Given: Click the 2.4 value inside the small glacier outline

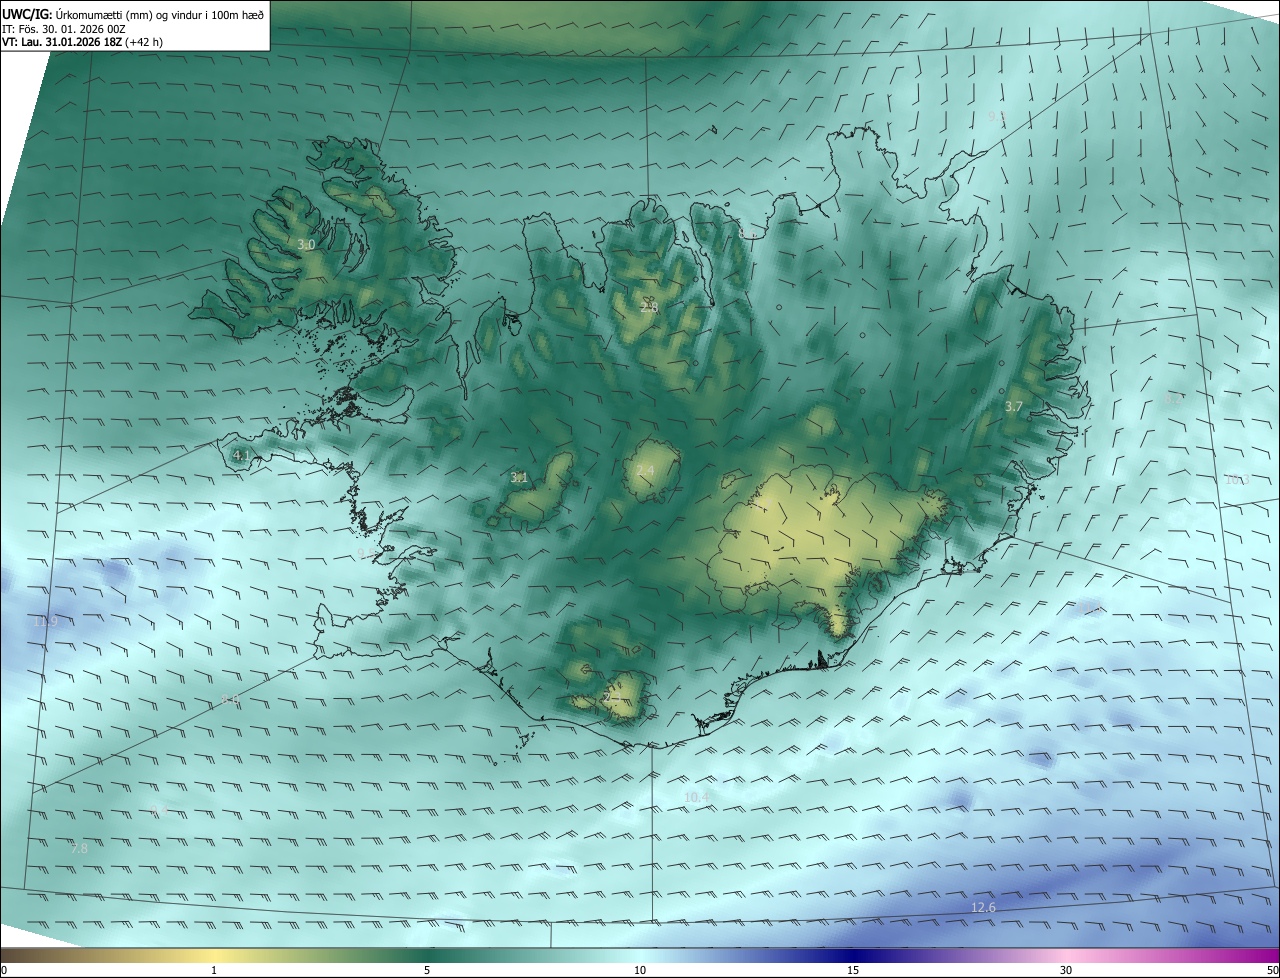Looking at the screenshot, I should click(x=645, y=471).
